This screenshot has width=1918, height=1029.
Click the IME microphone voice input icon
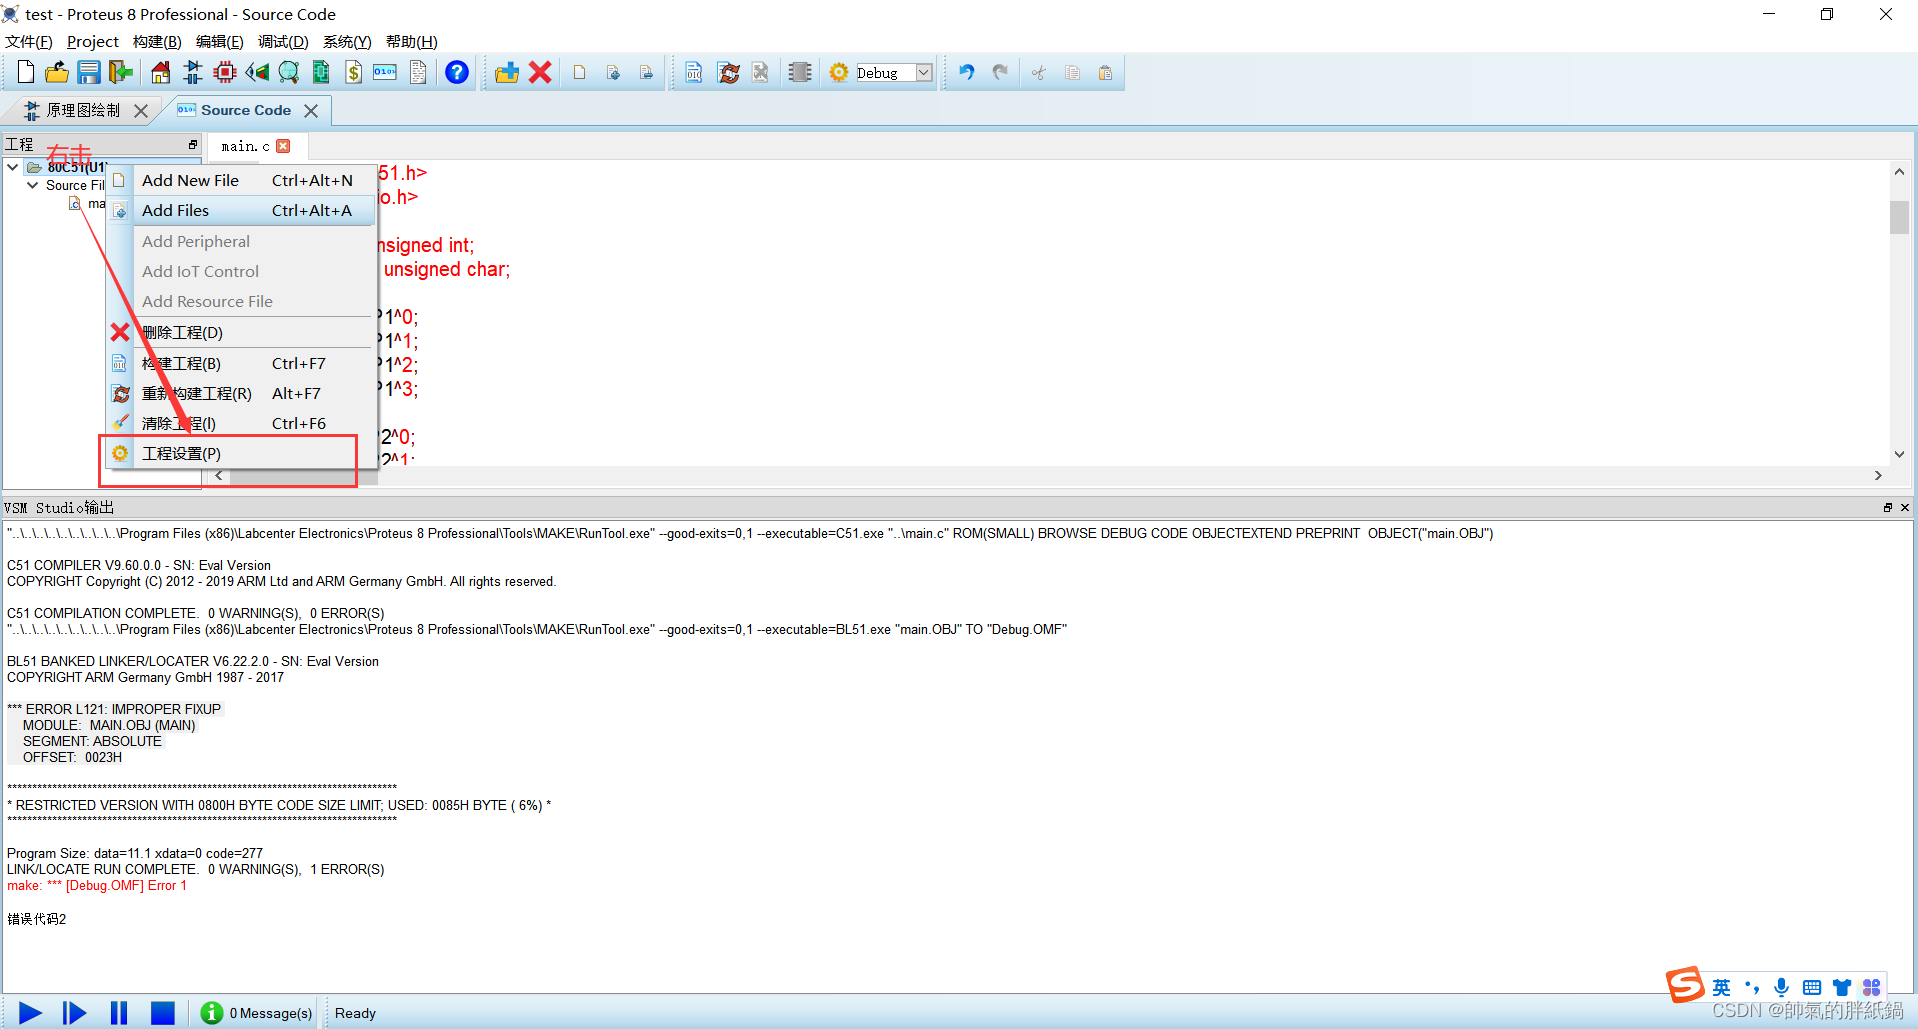(1781, 988)
